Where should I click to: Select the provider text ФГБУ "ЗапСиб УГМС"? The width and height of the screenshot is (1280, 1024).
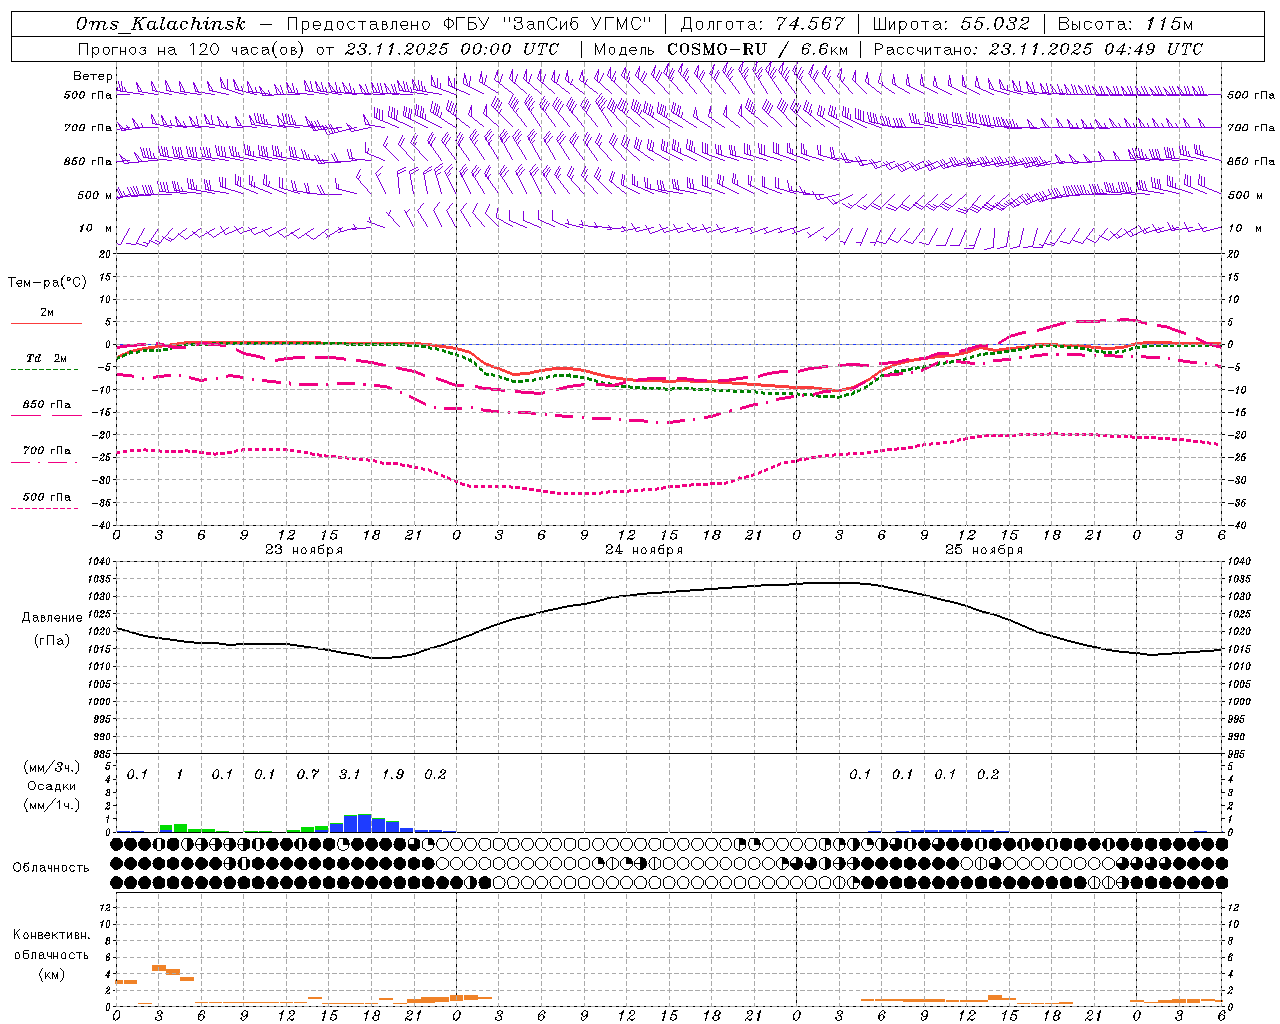547,24
